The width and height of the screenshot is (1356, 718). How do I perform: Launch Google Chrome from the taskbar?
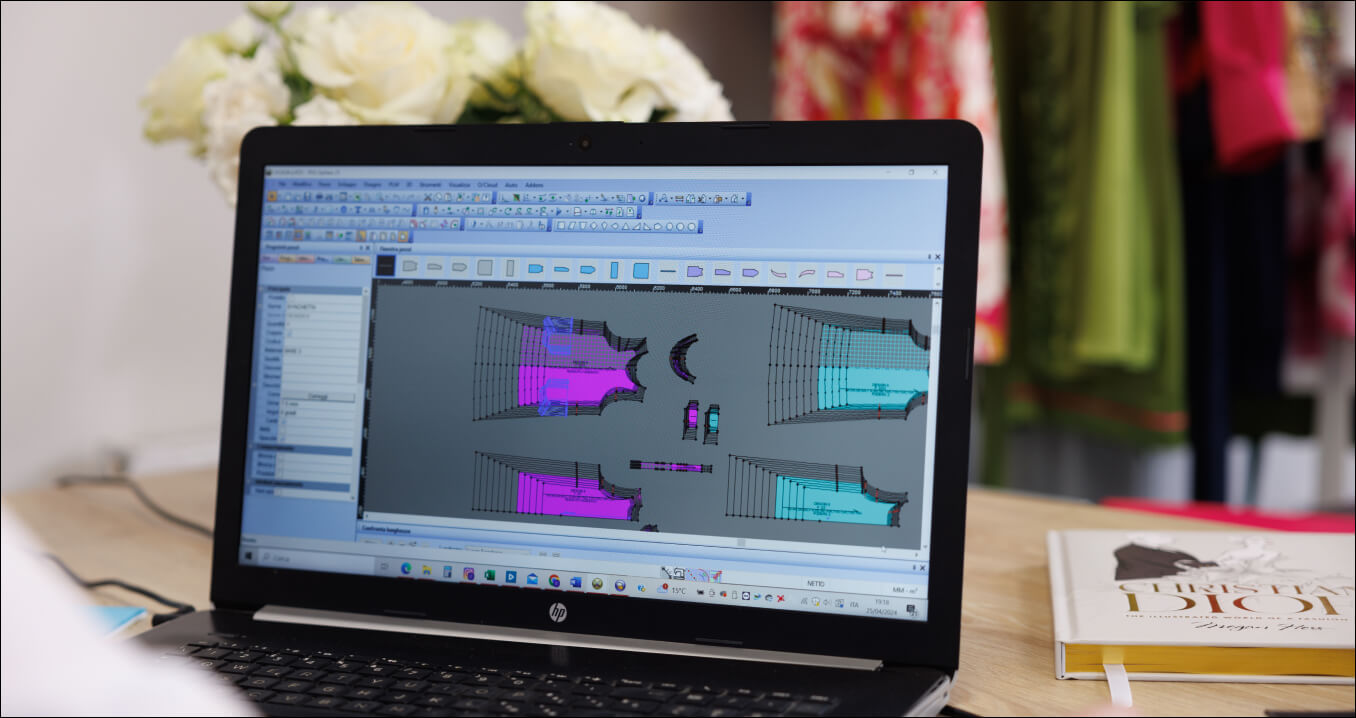(554, 580)
